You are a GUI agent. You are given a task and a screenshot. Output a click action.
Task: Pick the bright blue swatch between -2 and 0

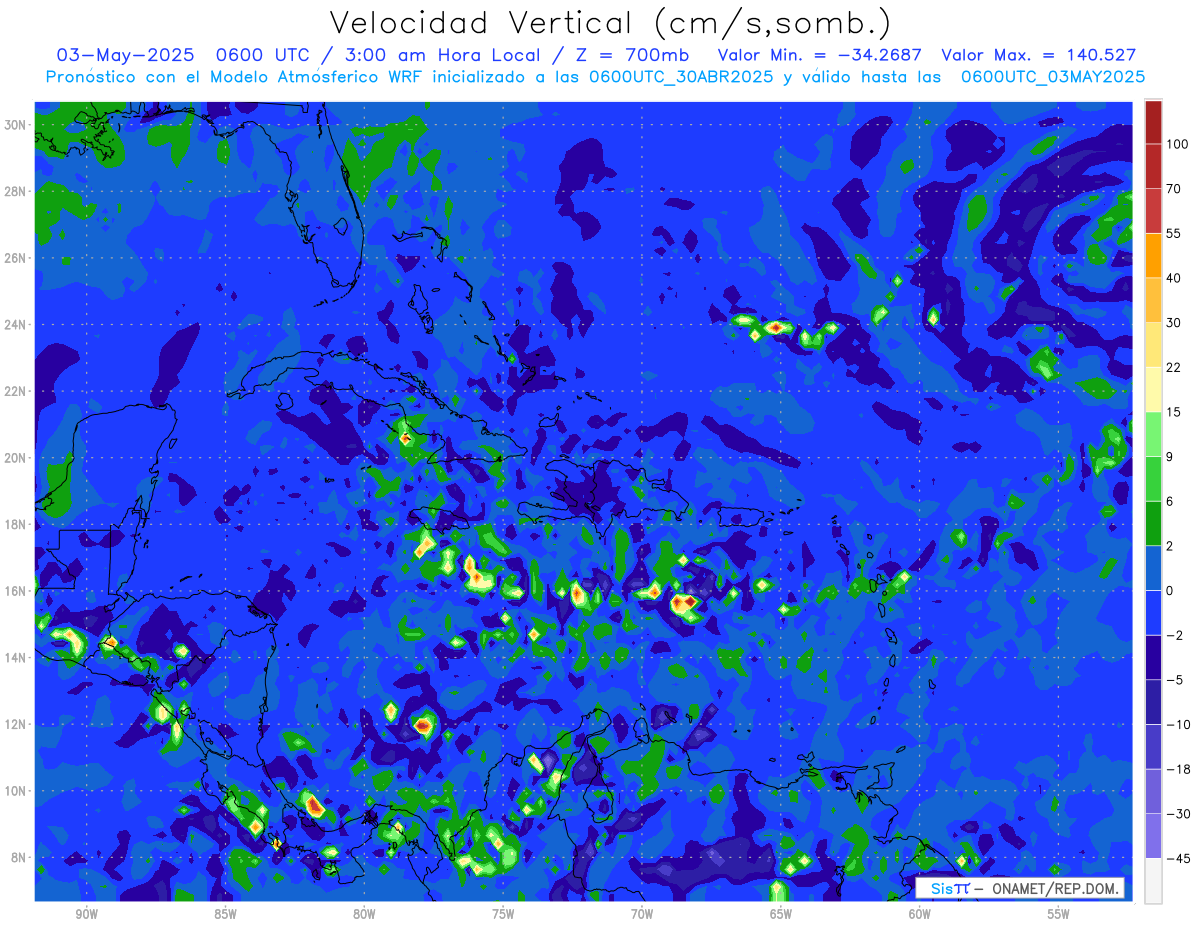pyautogui.click(x=1153, y=612)
